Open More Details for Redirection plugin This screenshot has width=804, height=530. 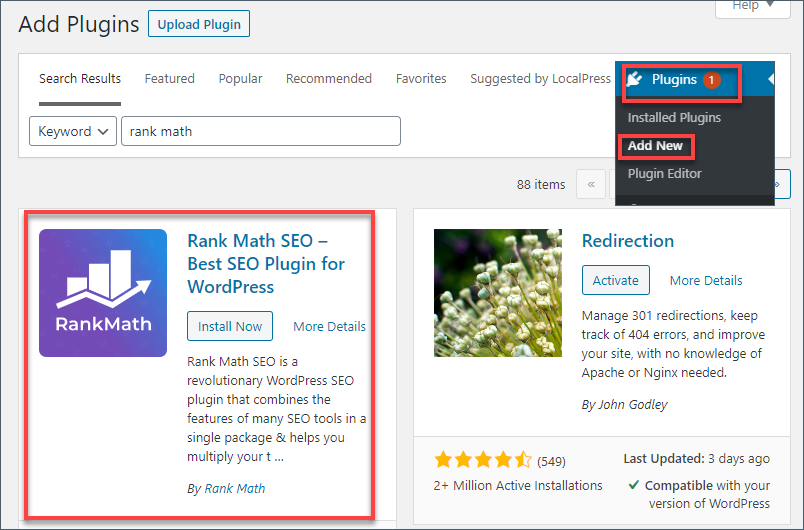point(706,280)
